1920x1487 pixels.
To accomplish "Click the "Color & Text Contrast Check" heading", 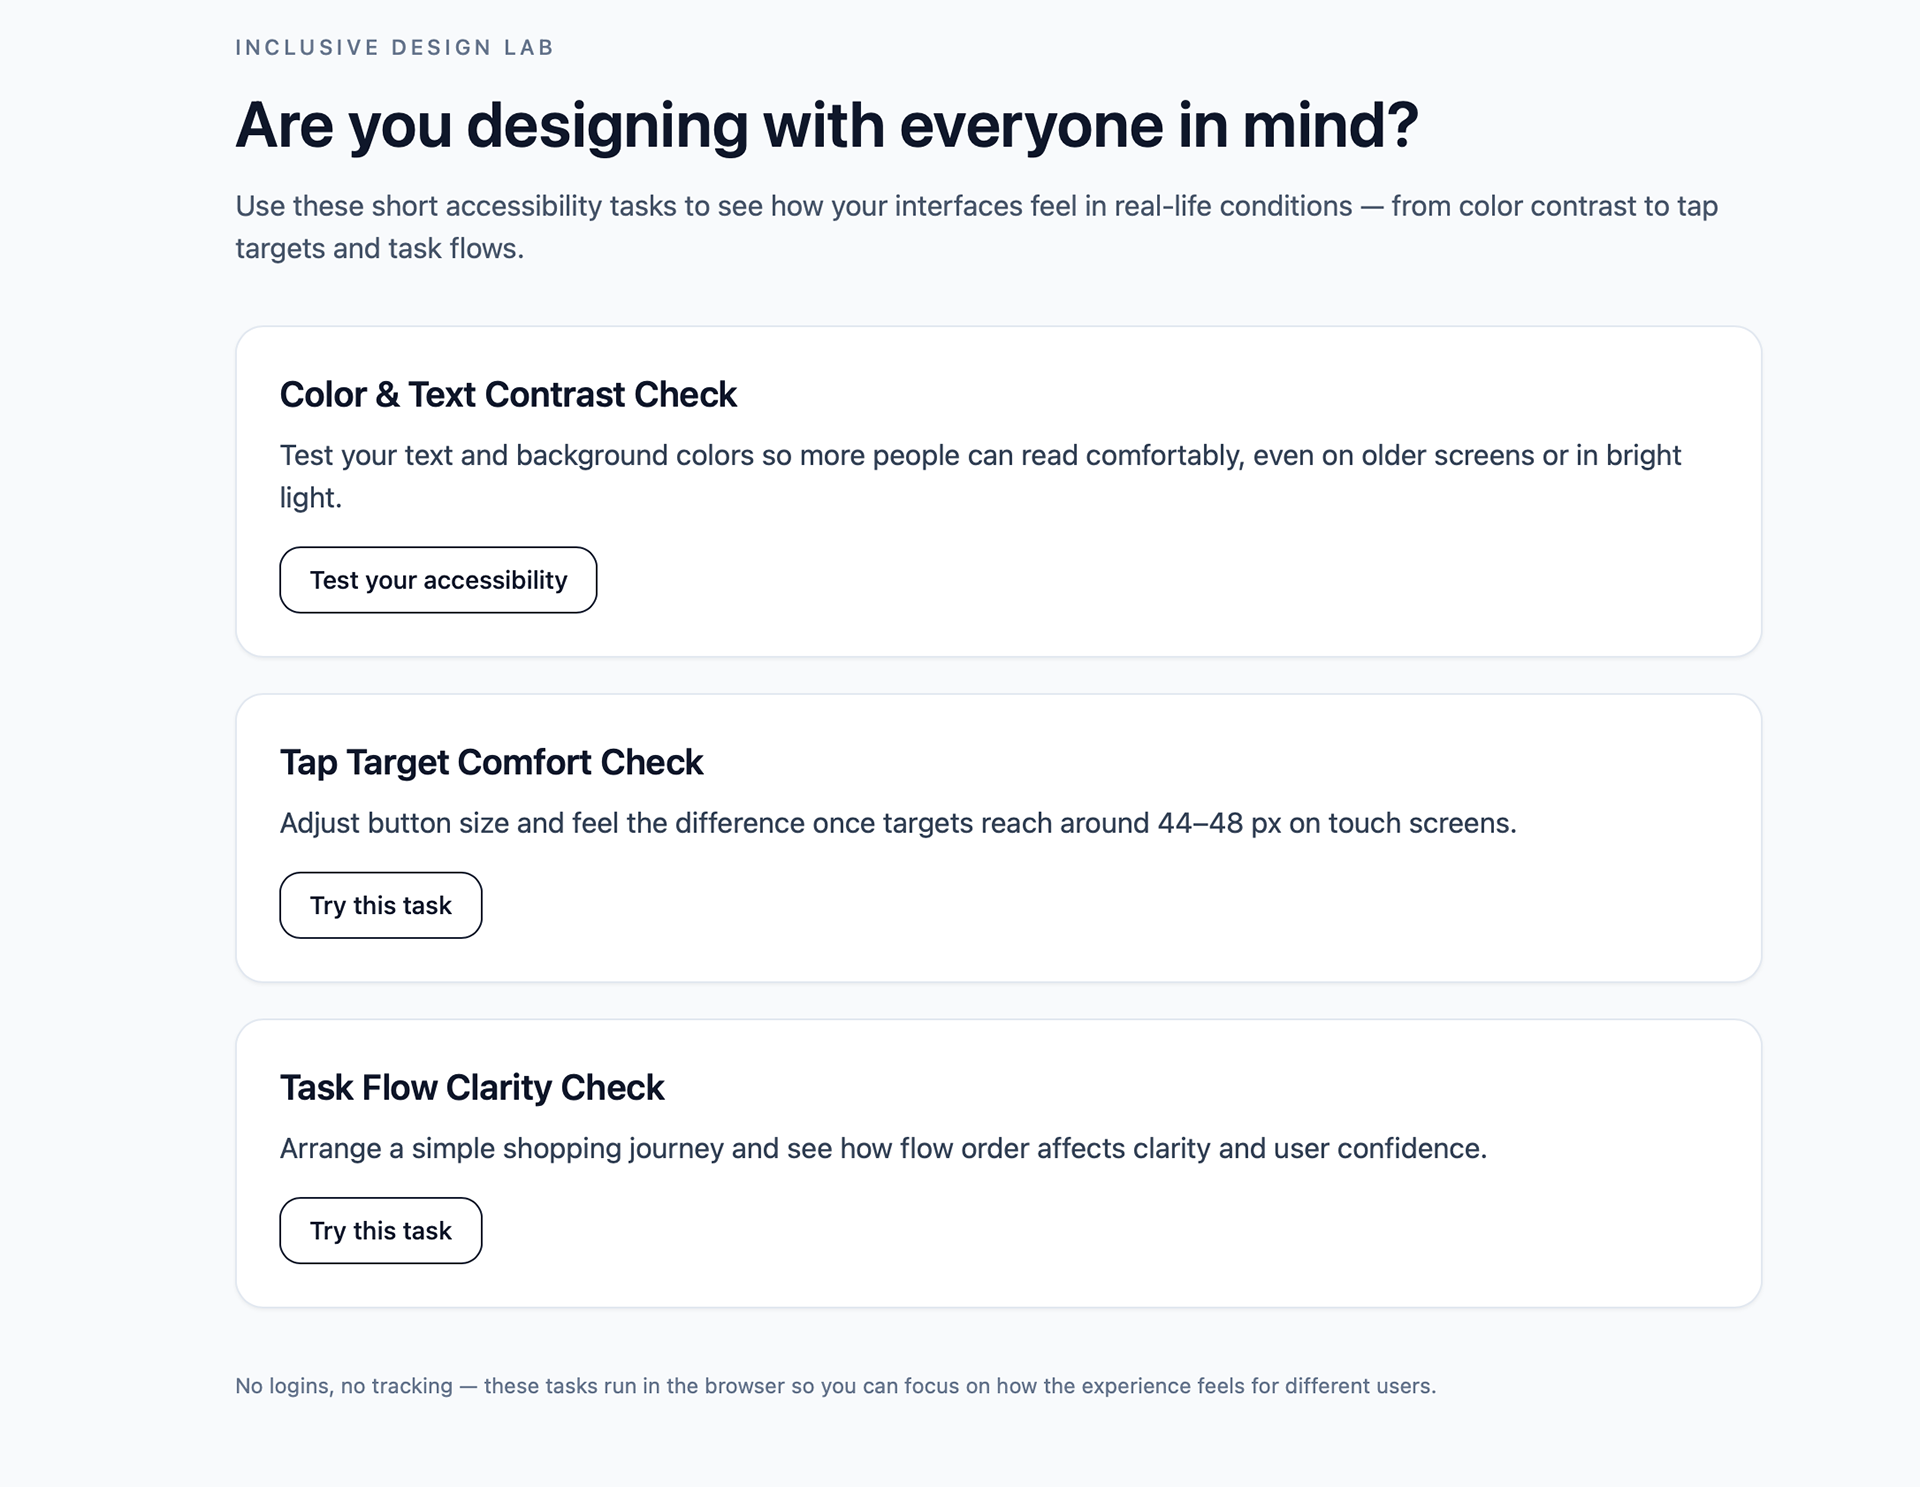I will pyautogui.click(x=508, y=395).
